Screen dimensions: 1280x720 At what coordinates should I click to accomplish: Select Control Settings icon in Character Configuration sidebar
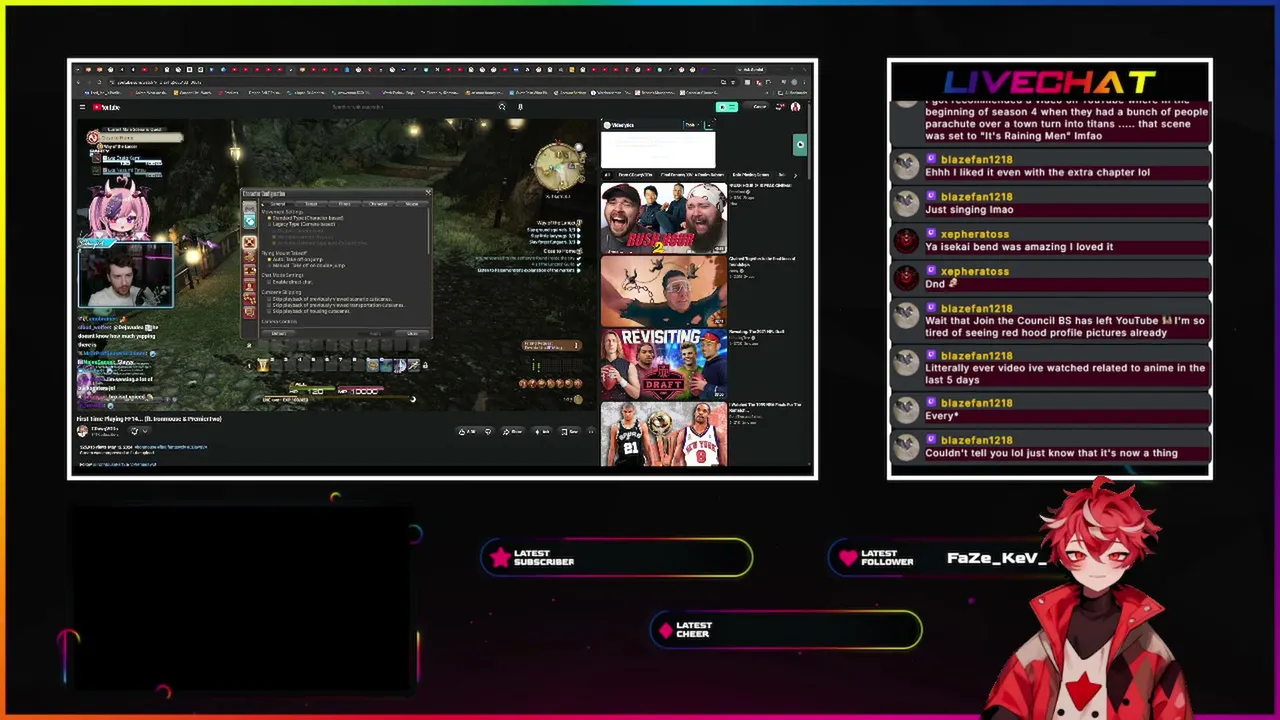pyautogui.click(x=249, y=242)
